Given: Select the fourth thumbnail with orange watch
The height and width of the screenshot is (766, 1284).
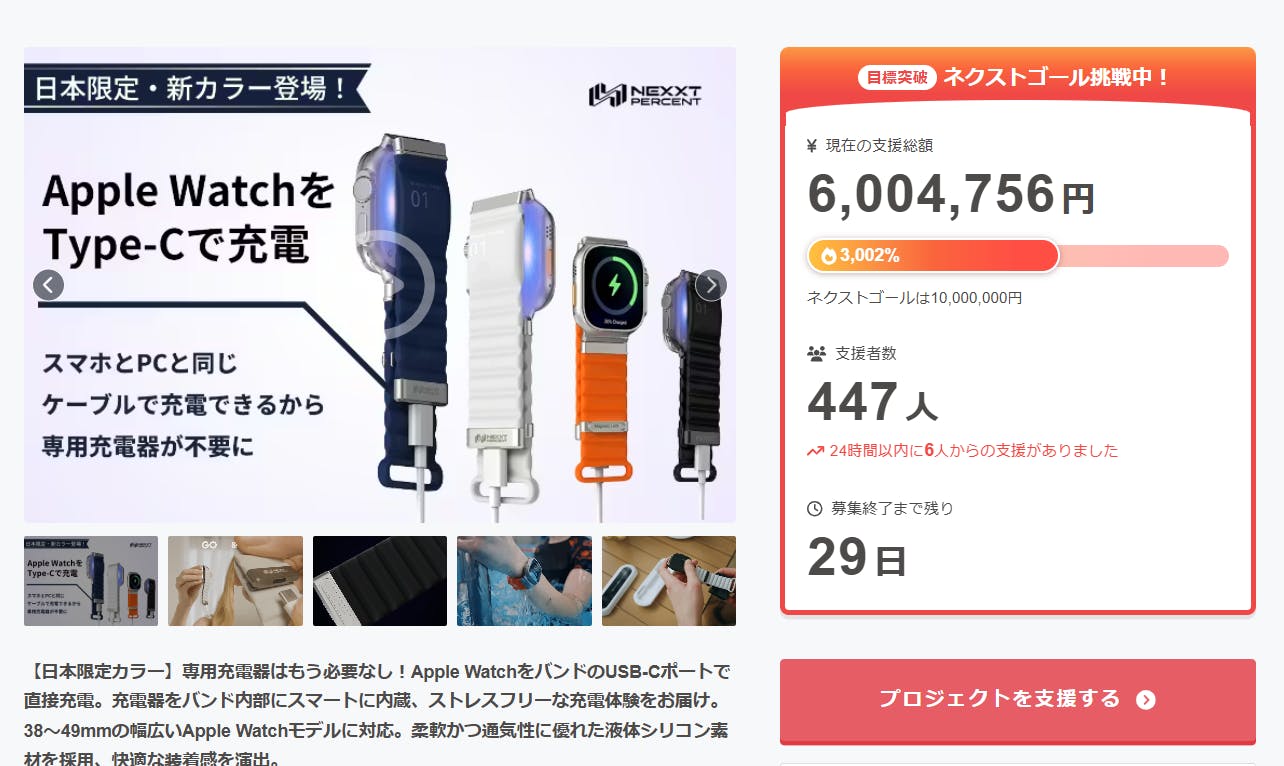Looking at the screenshot, I should [524, 581].
